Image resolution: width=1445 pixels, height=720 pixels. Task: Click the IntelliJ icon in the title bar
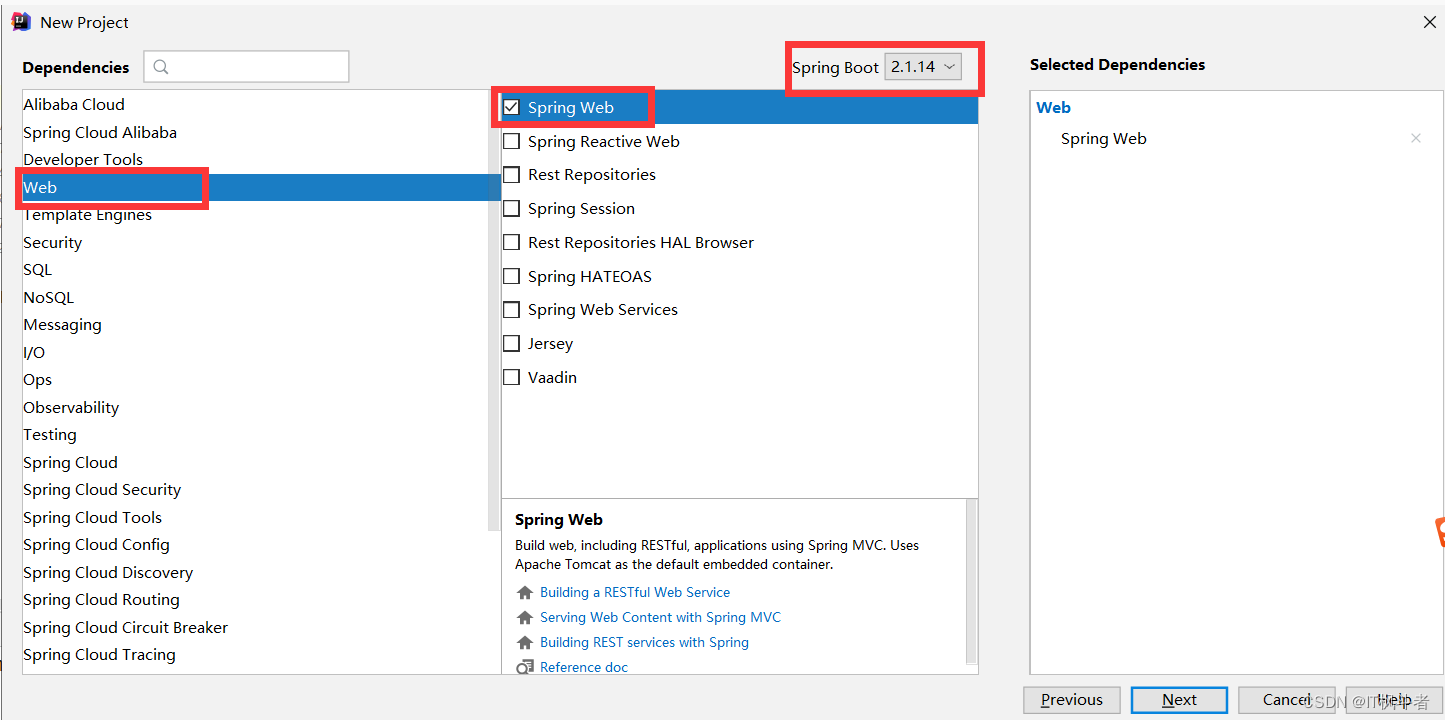tap(21, 22)
